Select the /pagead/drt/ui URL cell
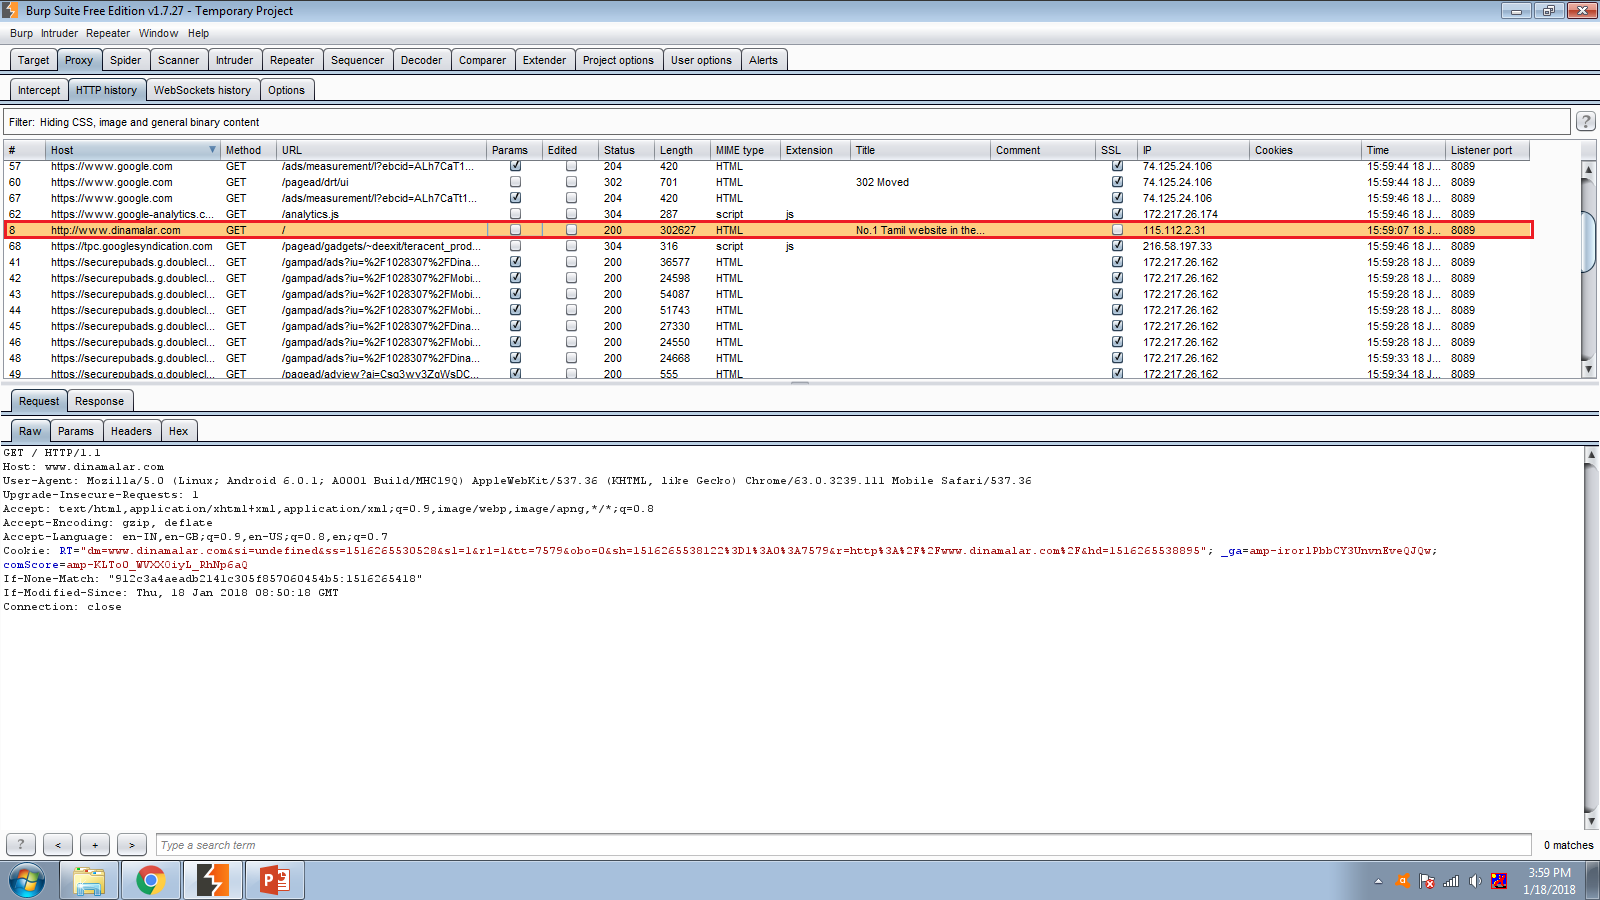The height and width of the screenshot is (900, 1600). tap(315, 182)
